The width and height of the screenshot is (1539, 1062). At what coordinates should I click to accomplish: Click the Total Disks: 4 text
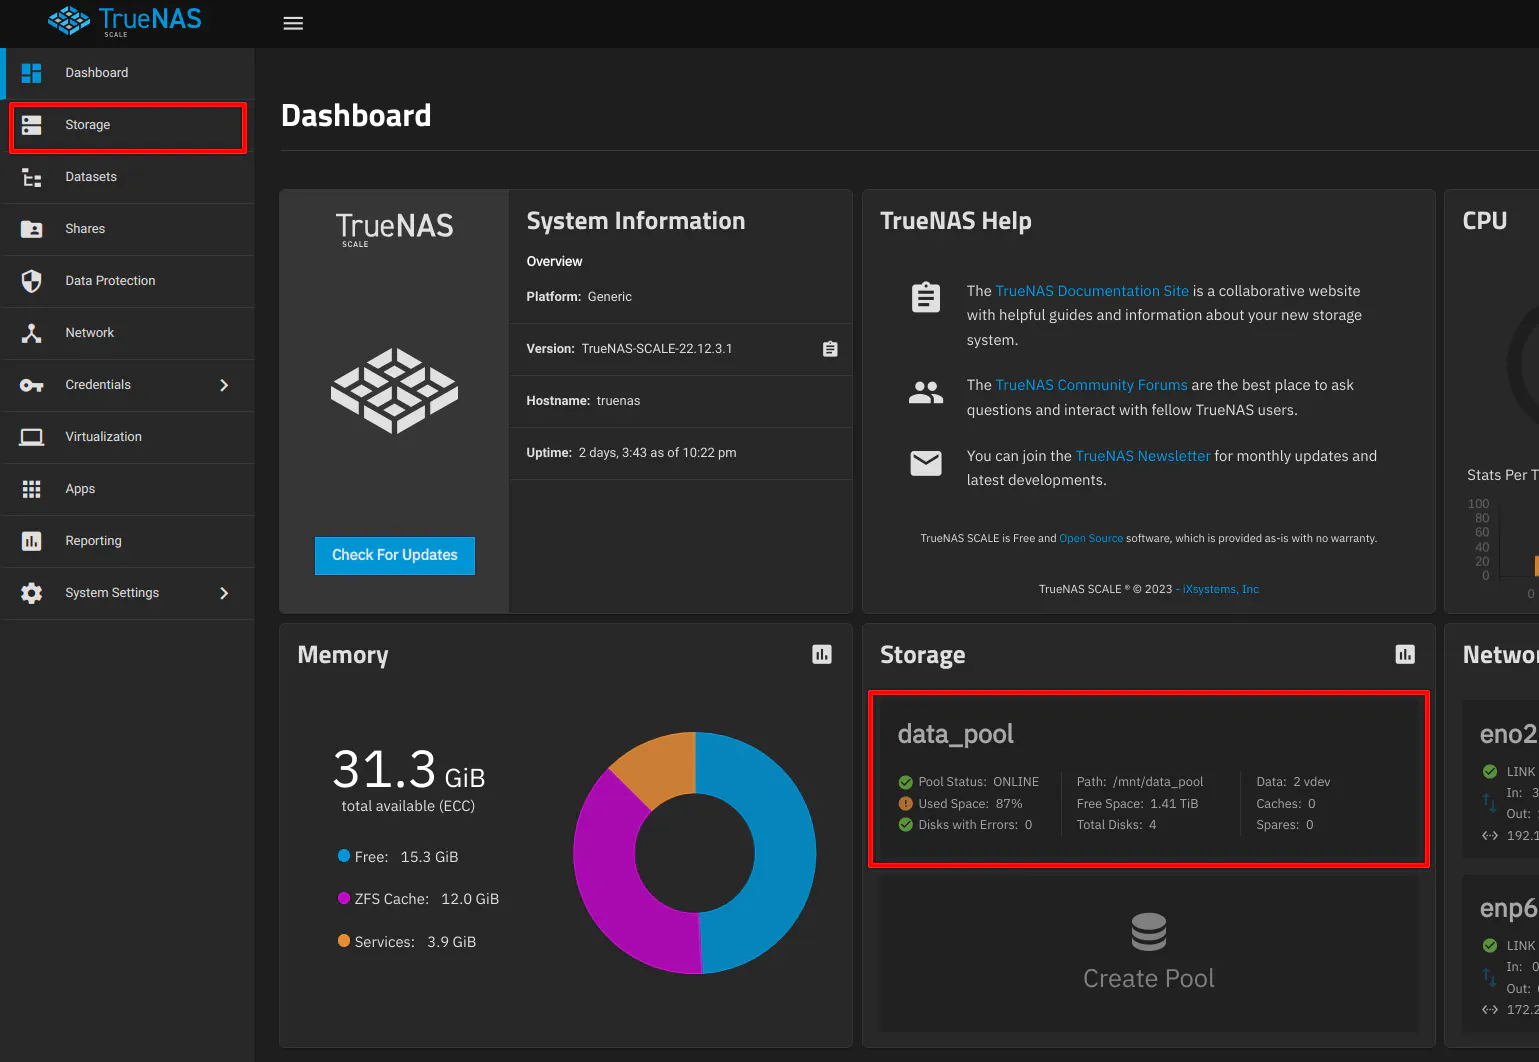point(1116,825)
